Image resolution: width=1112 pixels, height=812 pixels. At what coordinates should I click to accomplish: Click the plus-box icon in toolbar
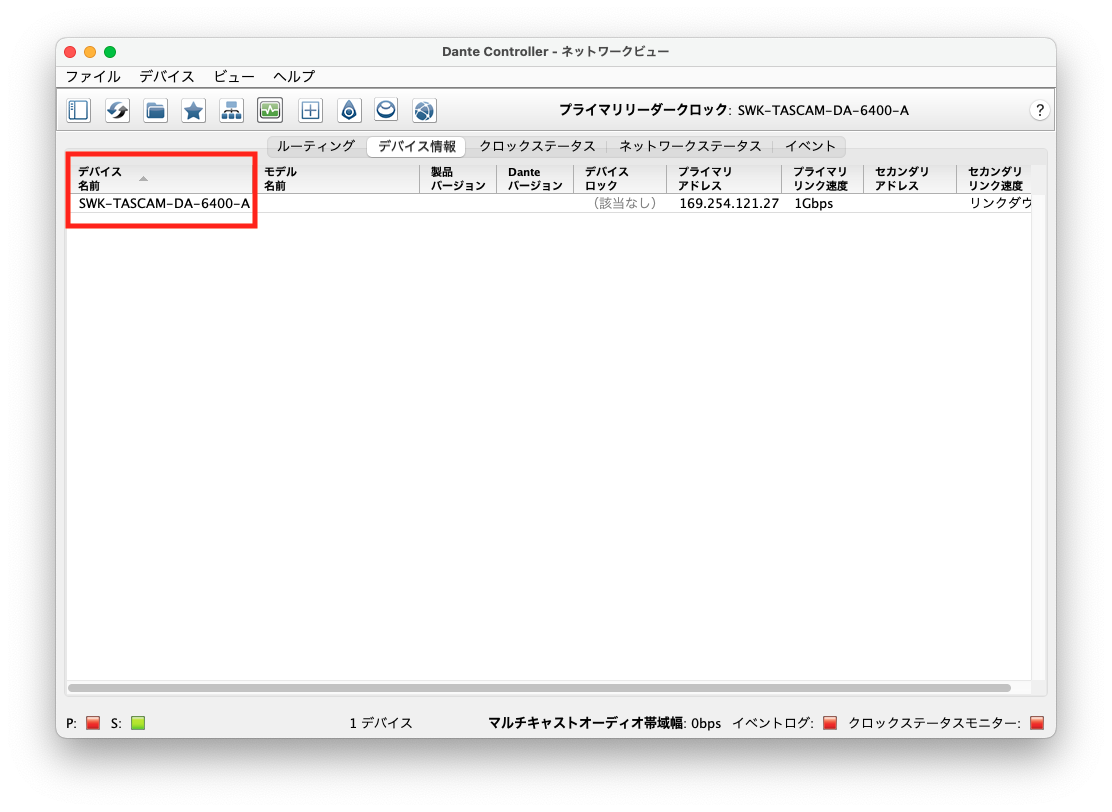pos(310,110)
